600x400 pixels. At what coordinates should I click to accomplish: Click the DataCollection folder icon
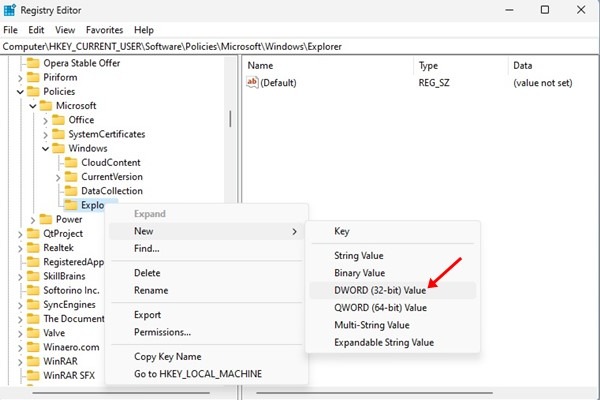point(70,191)
